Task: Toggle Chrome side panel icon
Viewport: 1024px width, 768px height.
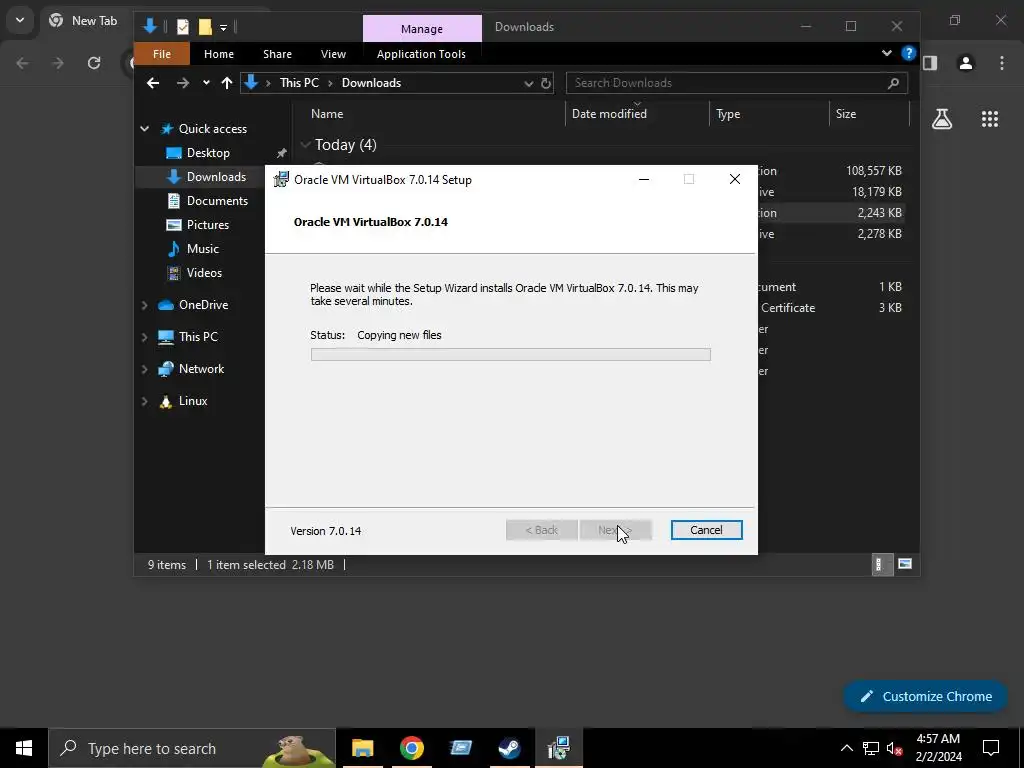Action: point(930,63)
